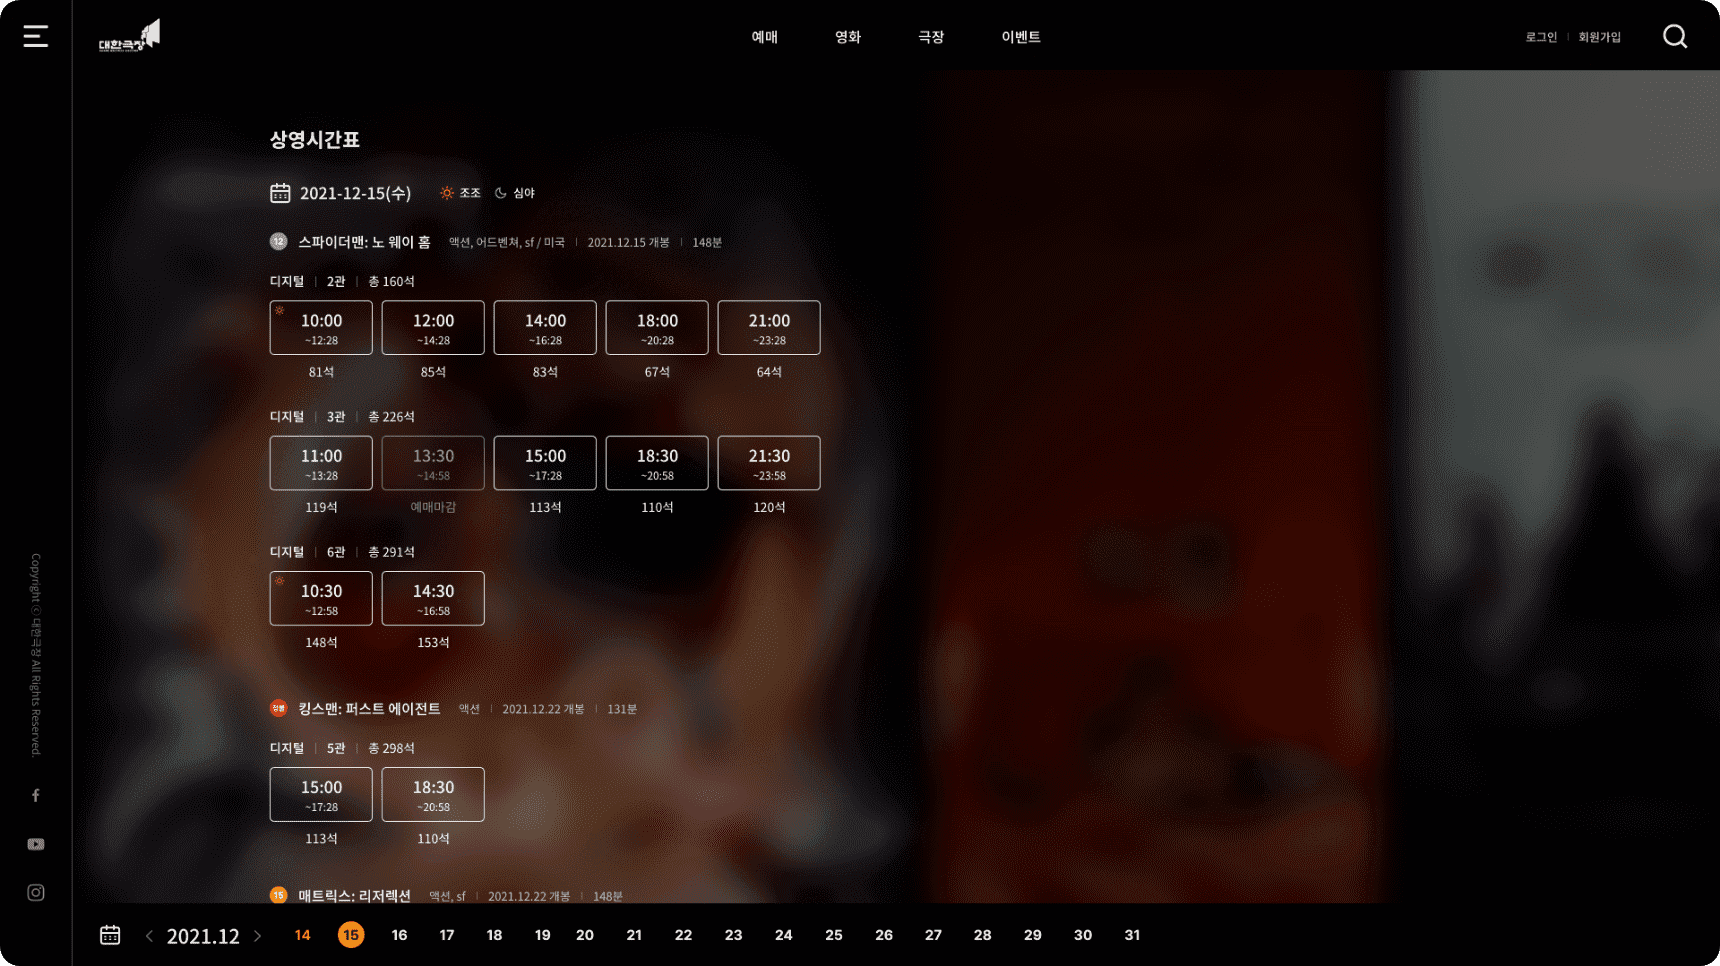Click the 12 age rating badge
The width and height of the screenshot is (1720, 966).
(x=279, y=241)
